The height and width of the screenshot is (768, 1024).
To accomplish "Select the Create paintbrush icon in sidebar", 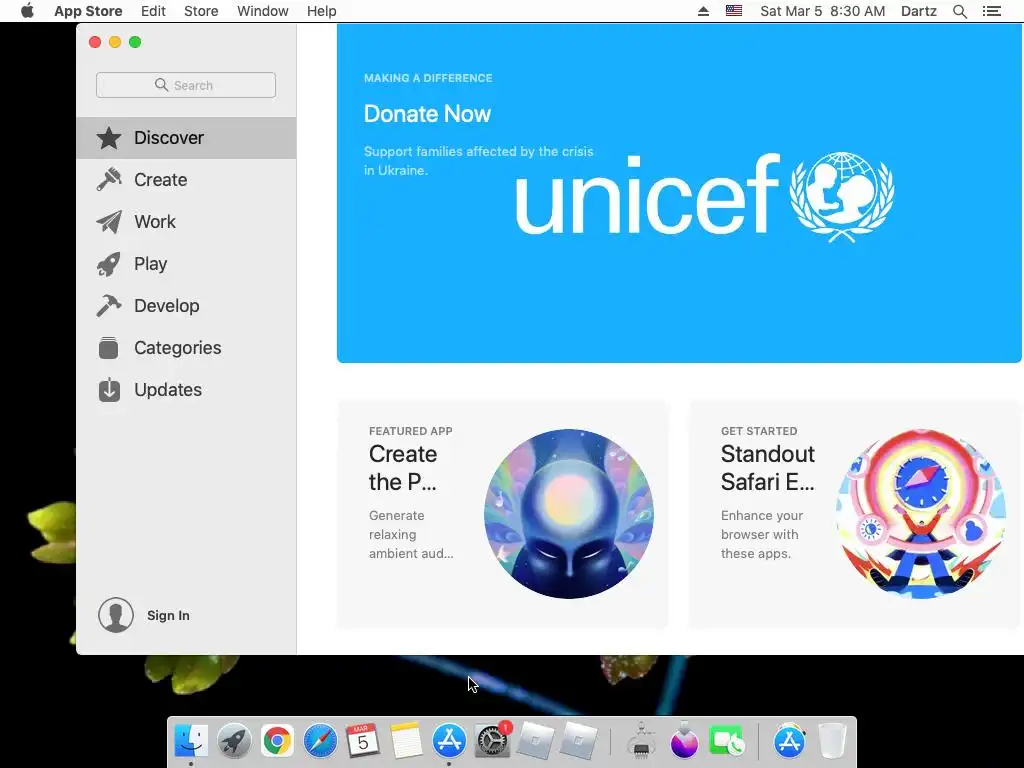I will (x=109, y=180).
